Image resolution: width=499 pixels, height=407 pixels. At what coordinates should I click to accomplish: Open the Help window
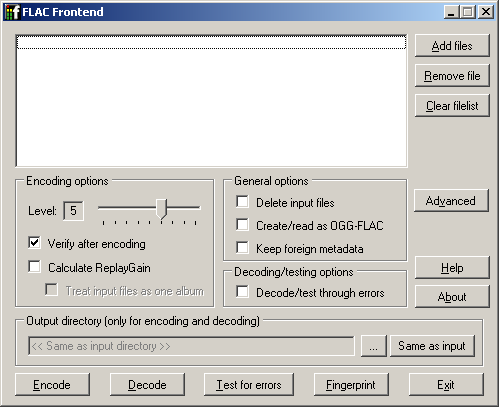click(452, 268)
